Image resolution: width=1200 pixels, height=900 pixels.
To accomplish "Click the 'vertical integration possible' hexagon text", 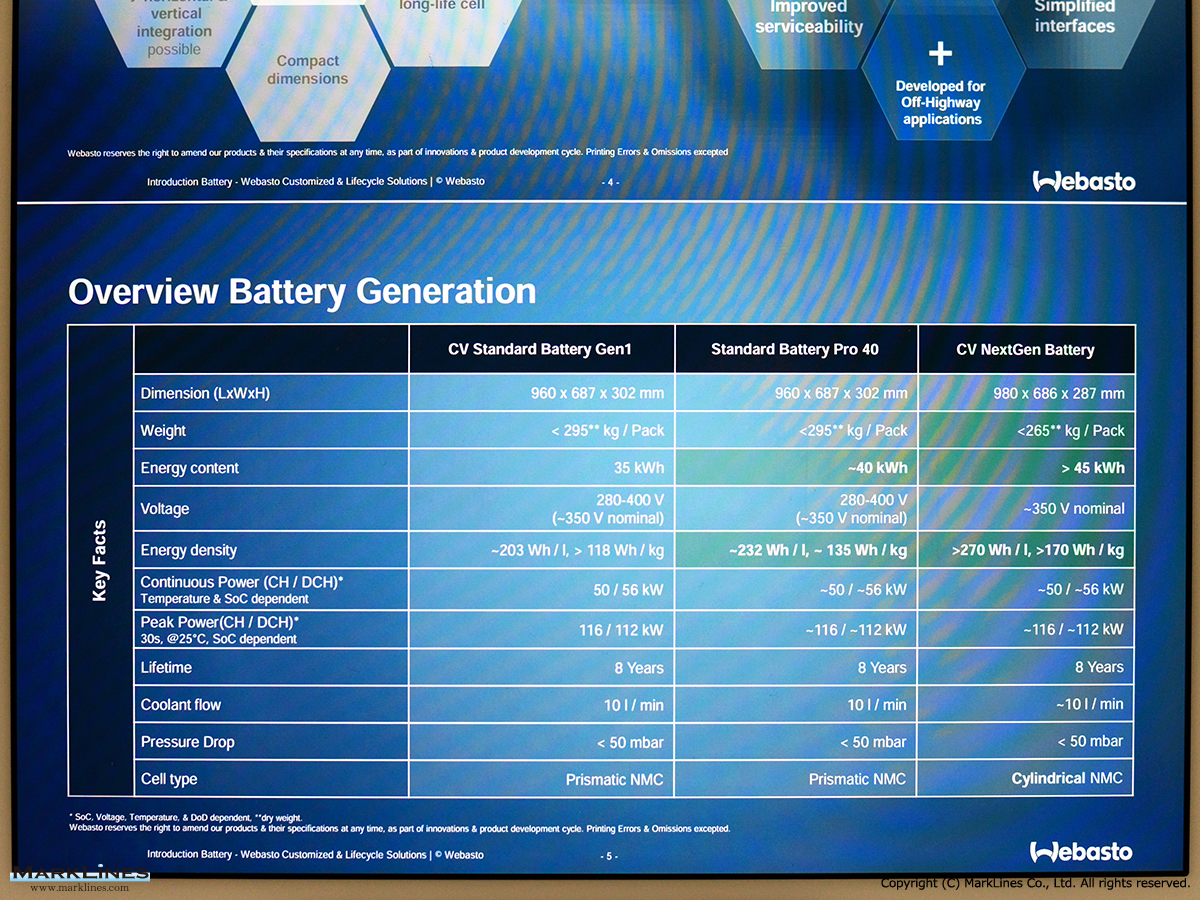I will 174,31.
